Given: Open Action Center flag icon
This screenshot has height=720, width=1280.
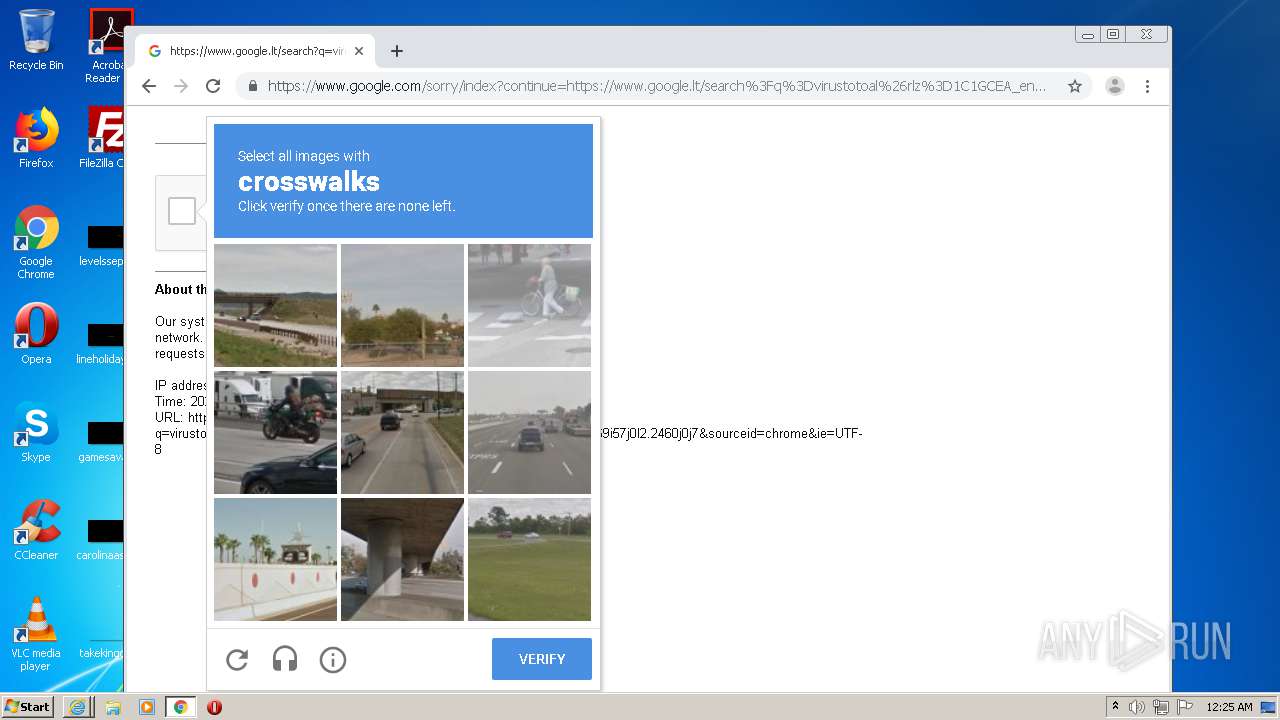Looking at the screenshot, I should click(x=1185, y=707).
